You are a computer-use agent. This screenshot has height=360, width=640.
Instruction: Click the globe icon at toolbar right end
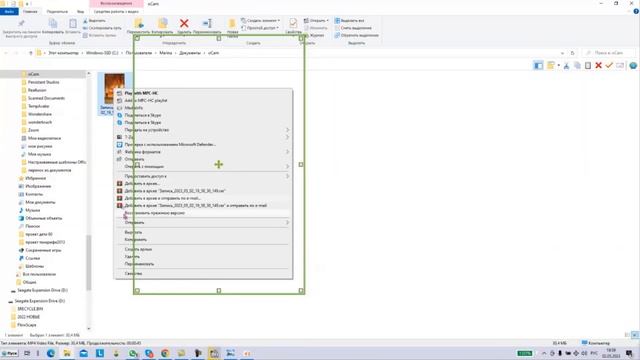[633, 65]
